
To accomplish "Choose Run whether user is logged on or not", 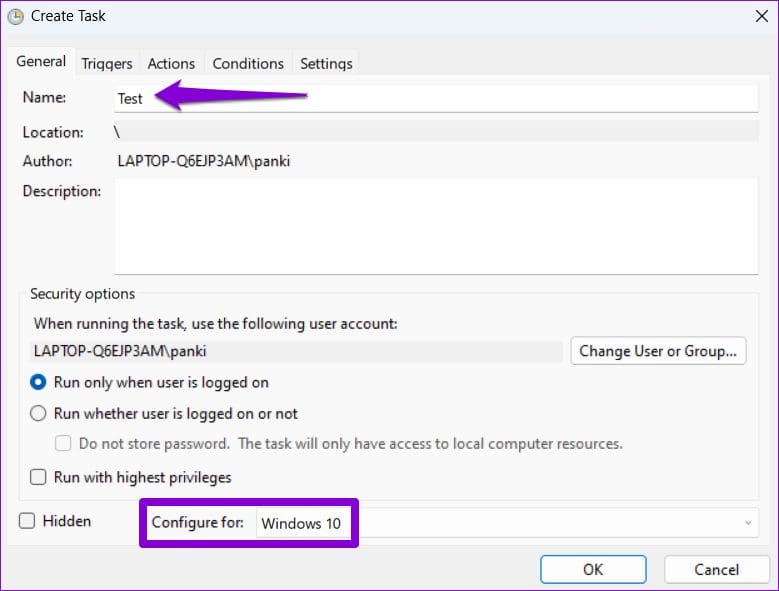I will click(39, 413).
